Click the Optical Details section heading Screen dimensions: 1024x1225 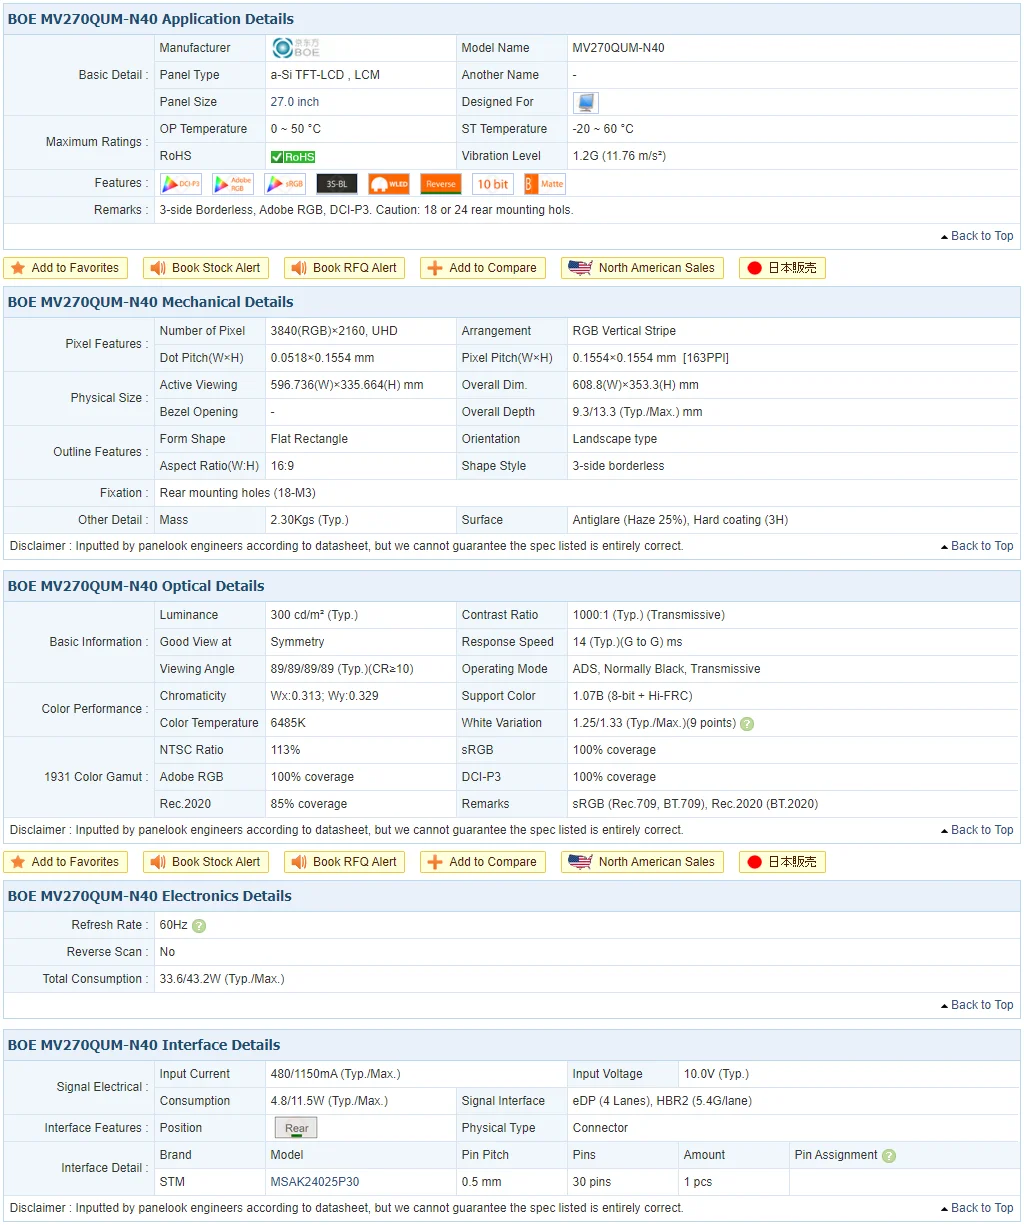pyautogui.click(x=136, y=586)
